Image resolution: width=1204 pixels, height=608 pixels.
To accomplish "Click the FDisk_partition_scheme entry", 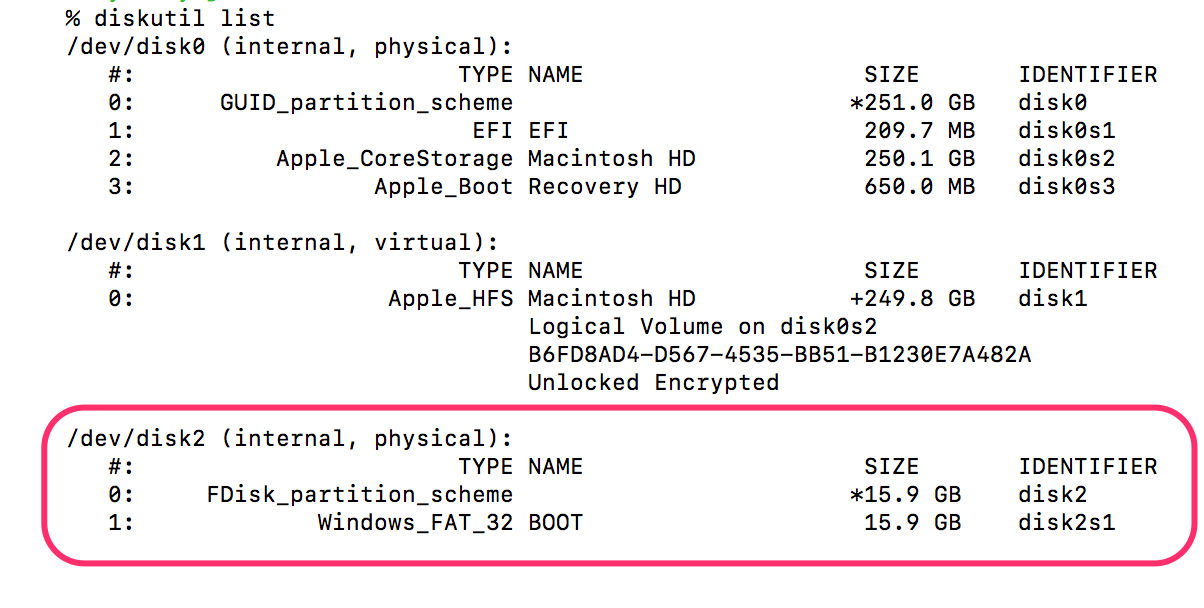I will tap(359, 494).
